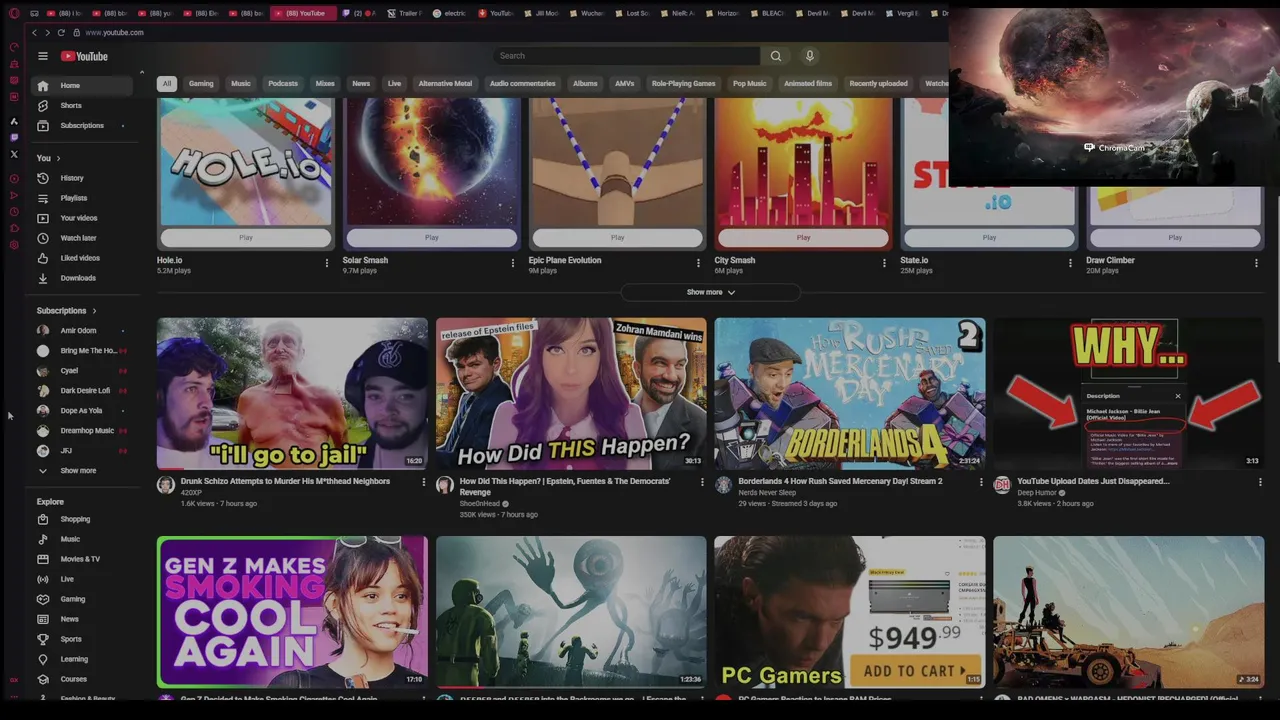Screen dimensions: 1280x720
Task: Open more options for Solar Smash game
Action: point(512,263)
